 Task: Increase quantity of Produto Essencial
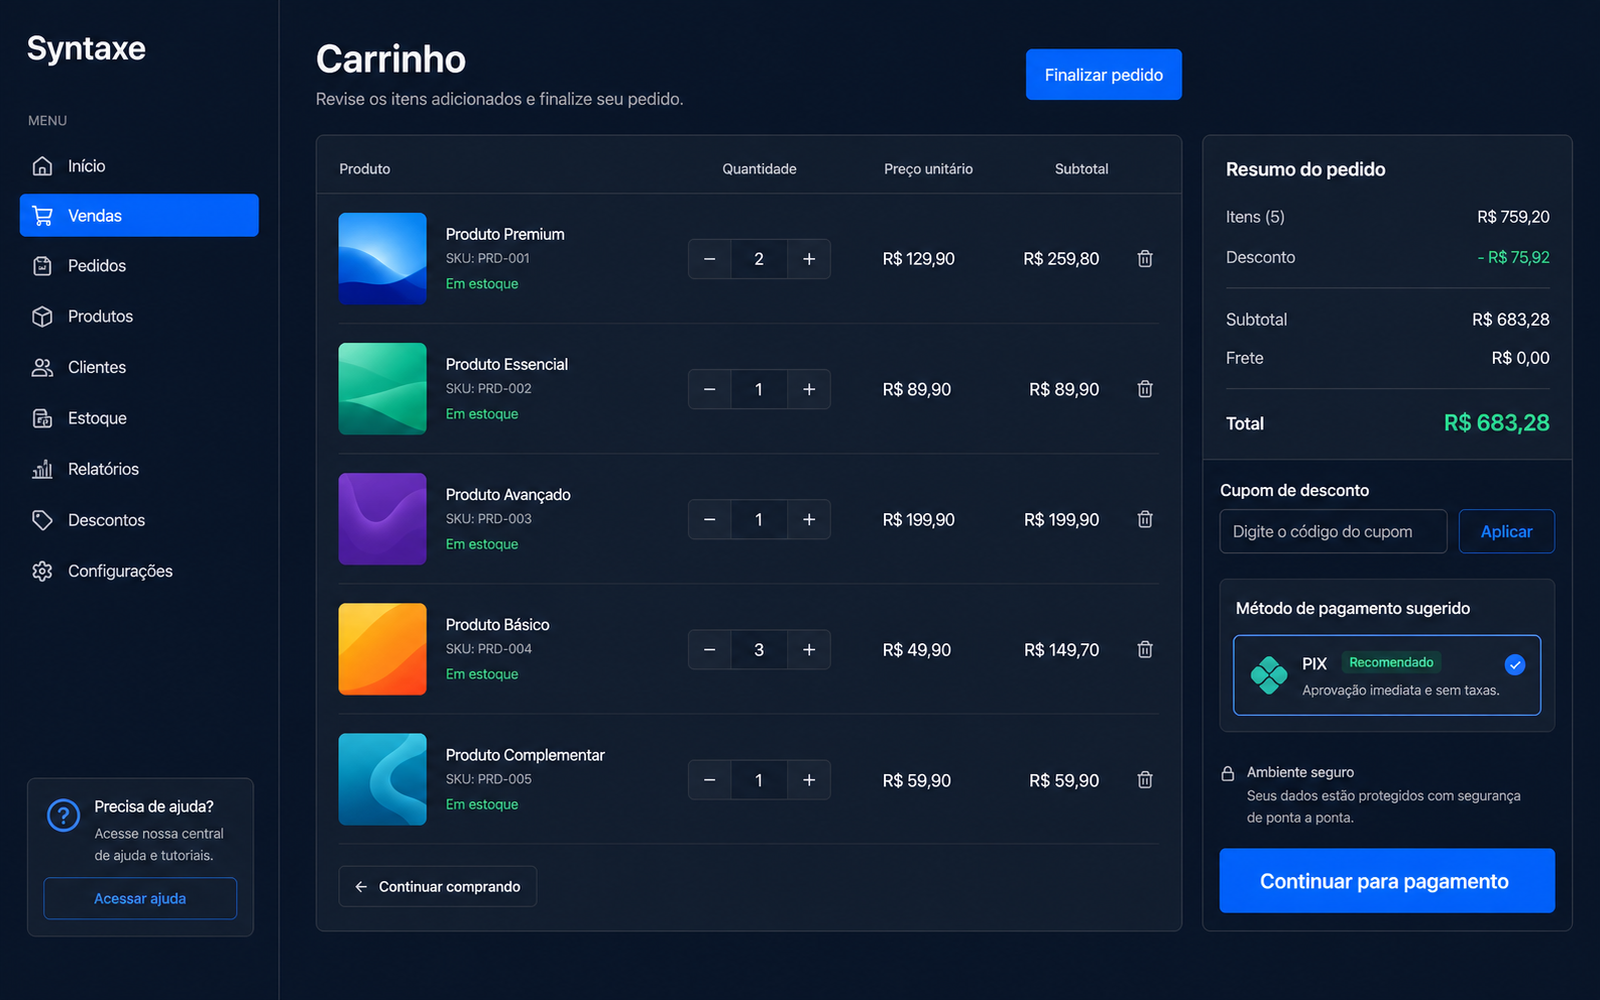point(809,389)
